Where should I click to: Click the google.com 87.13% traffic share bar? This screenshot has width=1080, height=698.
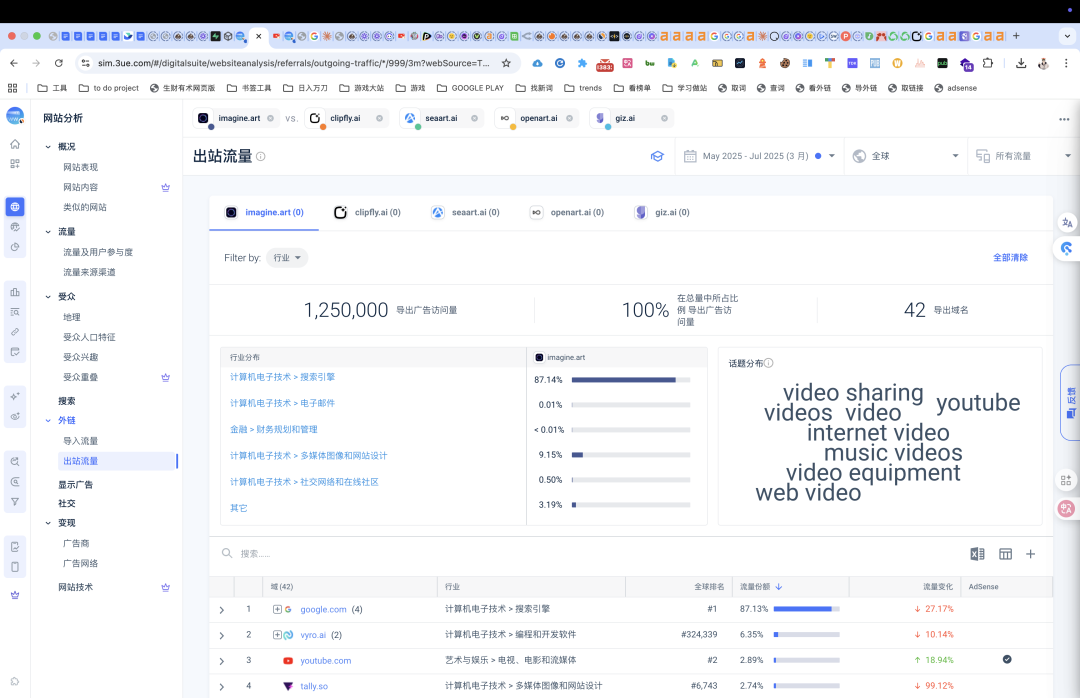tap(807, 609)
